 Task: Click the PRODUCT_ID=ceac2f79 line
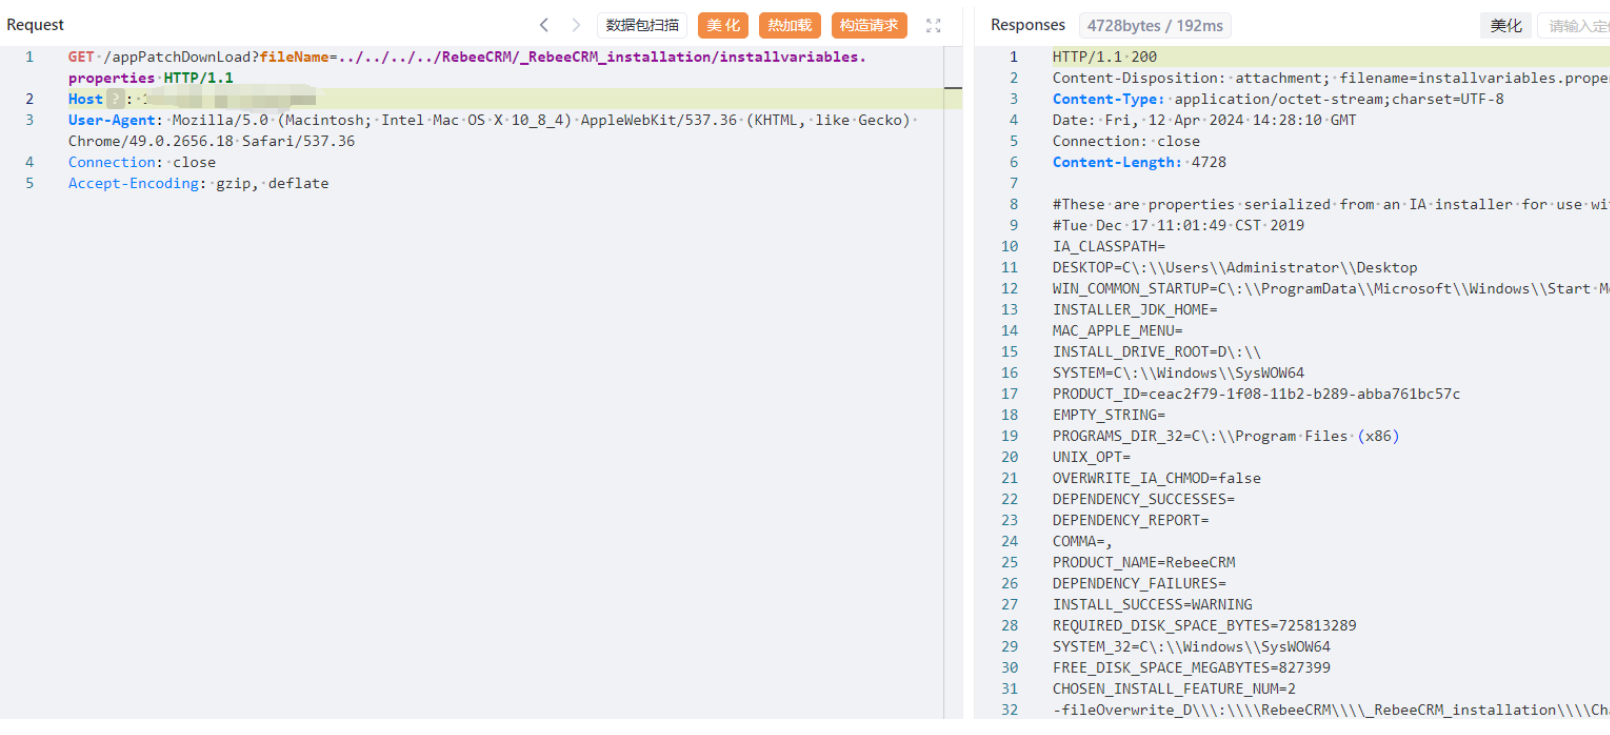[1256, 393]
